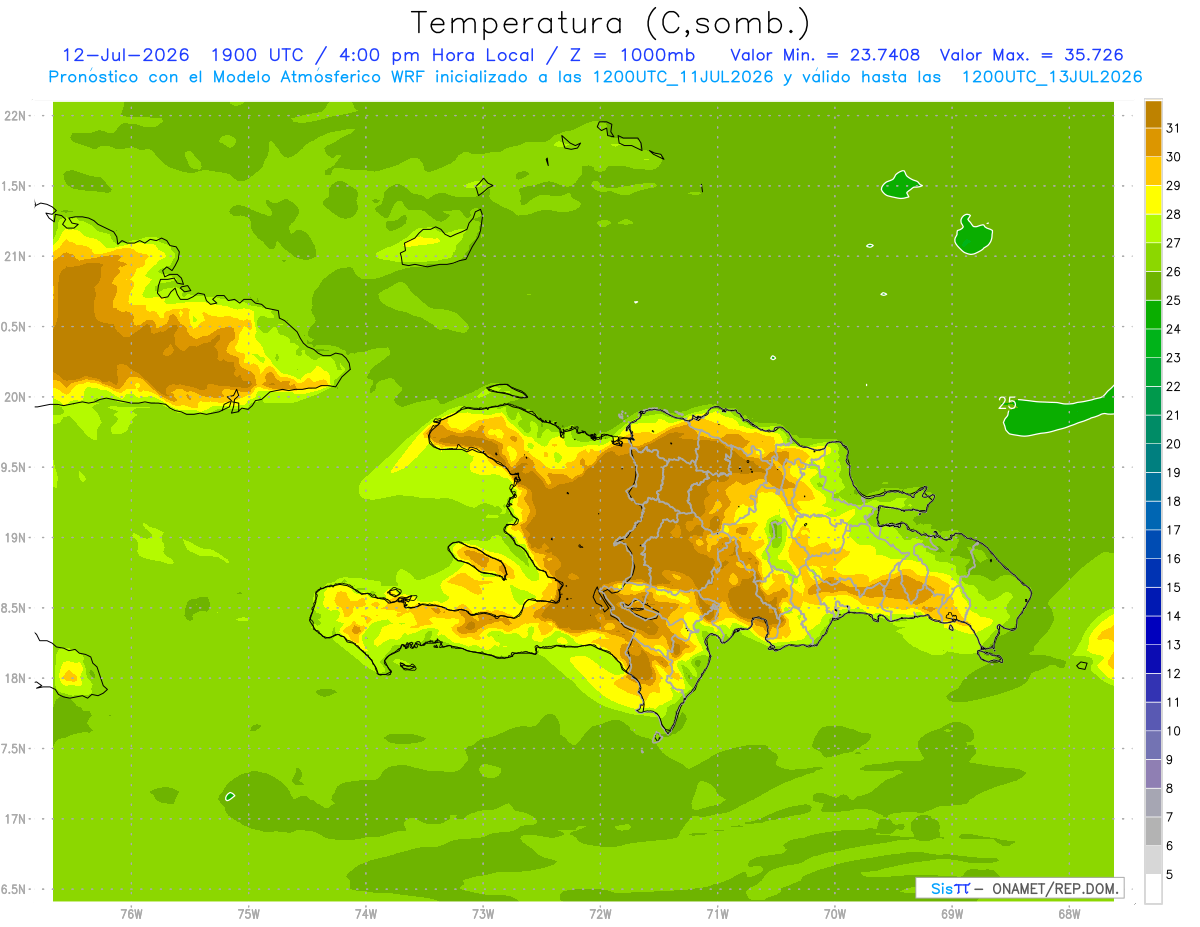Viewport: 1200px width, 927px height.
Task: Pick the teal swatch between 19 and 20
Action: pos(1153,458)
